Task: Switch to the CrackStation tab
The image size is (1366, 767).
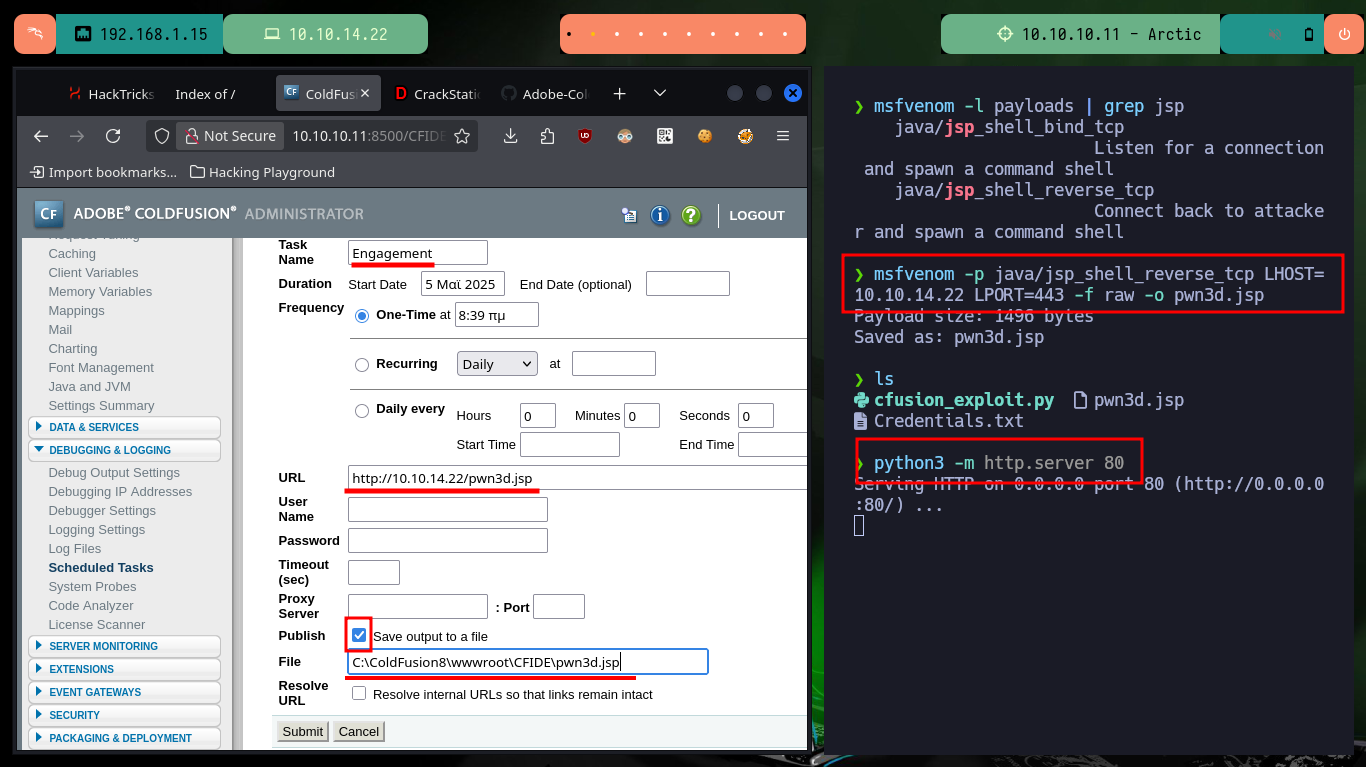Action: pos(437,93)
